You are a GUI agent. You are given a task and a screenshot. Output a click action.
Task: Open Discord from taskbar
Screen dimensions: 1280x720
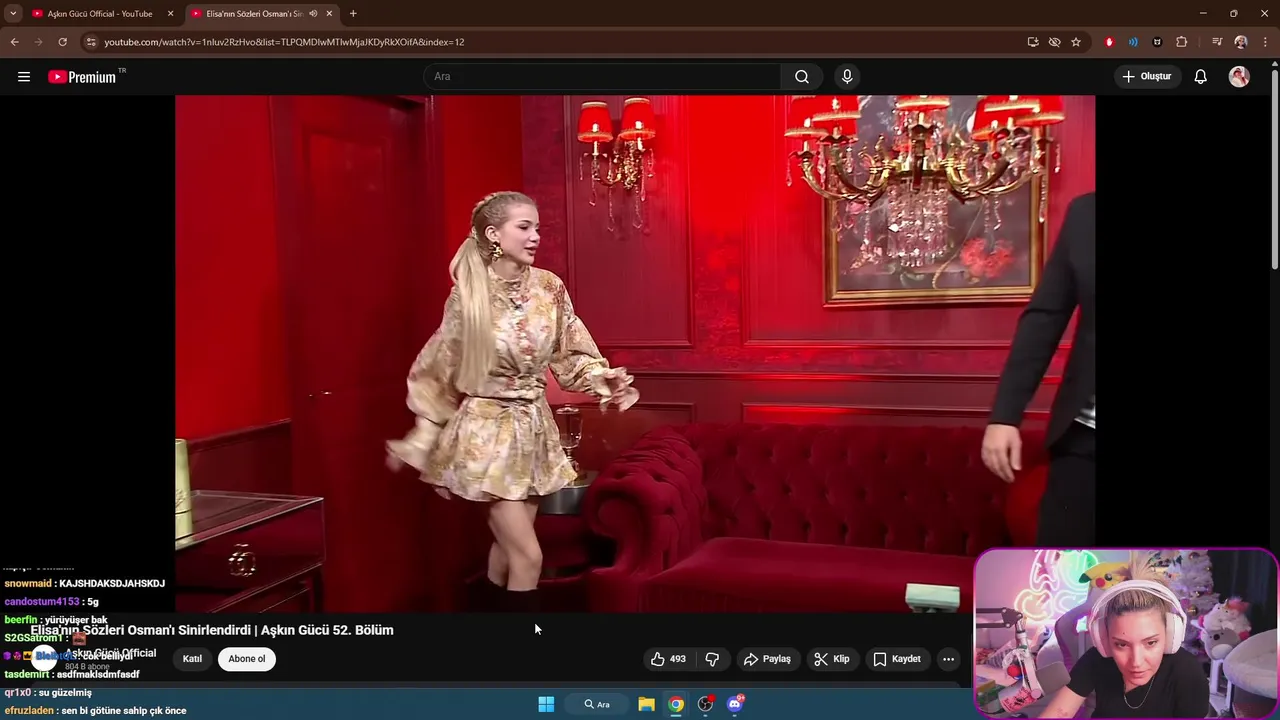coord(735,704)
